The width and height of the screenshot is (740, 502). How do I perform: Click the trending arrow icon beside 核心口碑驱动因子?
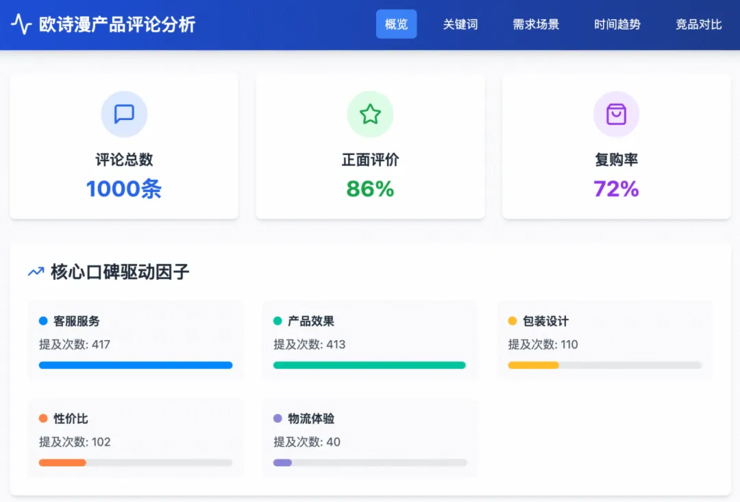pos(36,272)
